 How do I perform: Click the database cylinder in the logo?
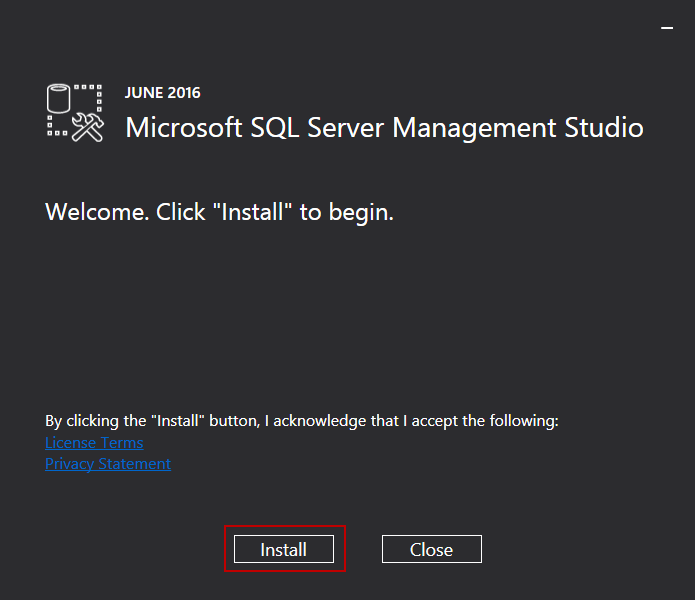click(x=60, y=100)
